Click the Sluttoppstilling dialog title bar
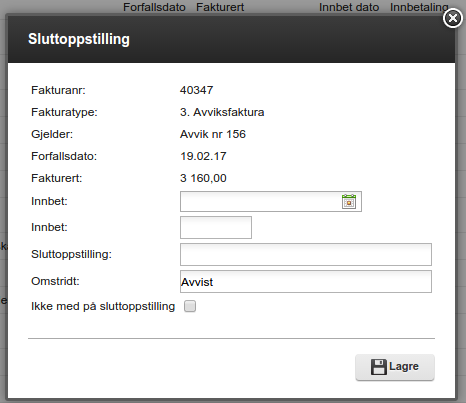The height and width of the screenshot is (403, 466). tap(231, 39)
